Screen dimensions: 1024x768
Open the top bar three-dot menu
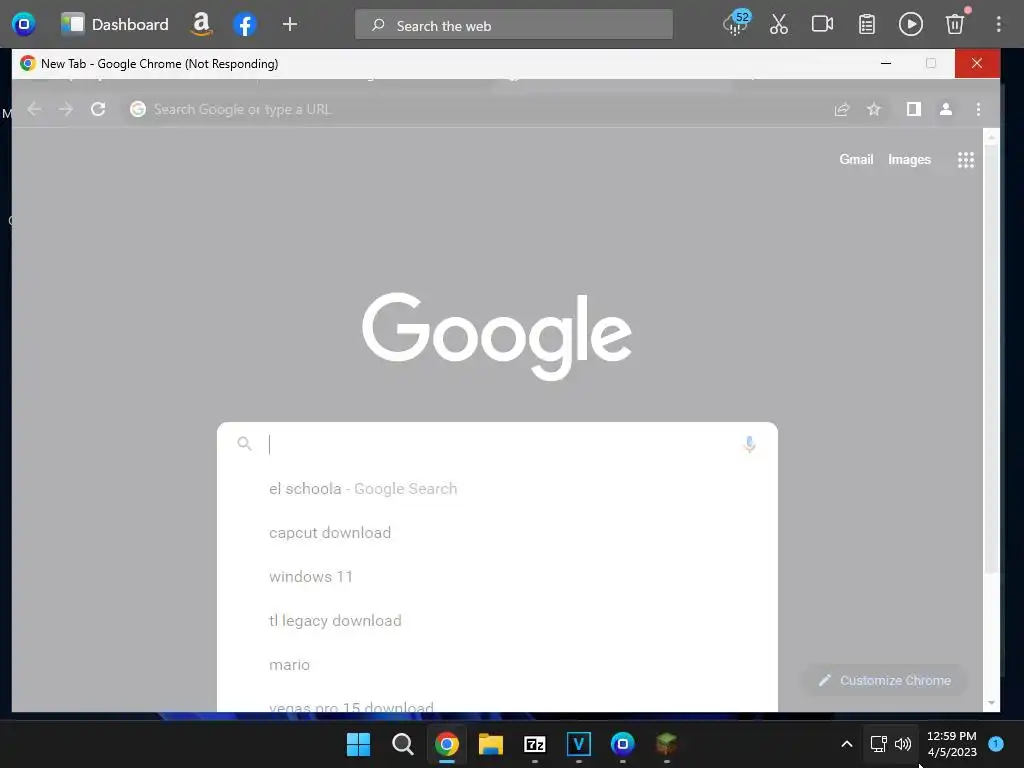pyautogui.click(x=998, y=25)
